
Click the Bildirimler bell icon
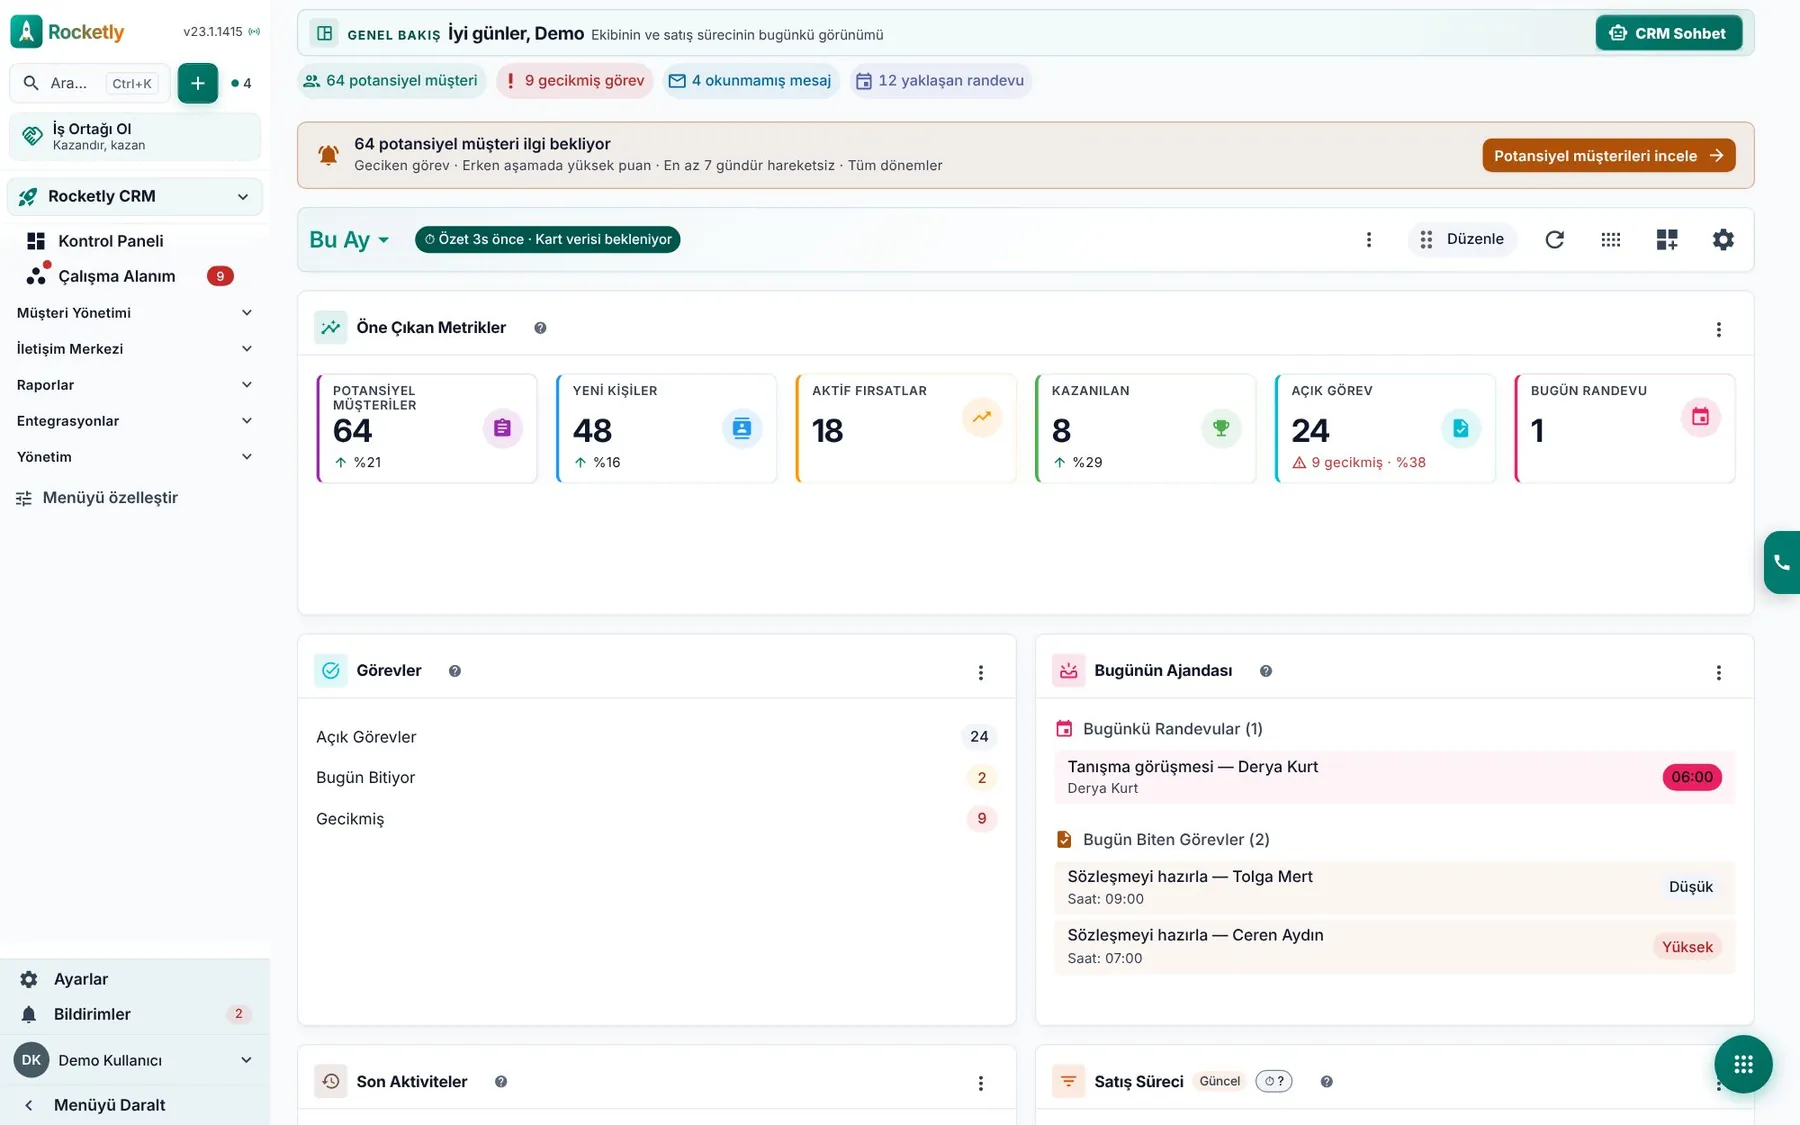[x=29, y=1014]
